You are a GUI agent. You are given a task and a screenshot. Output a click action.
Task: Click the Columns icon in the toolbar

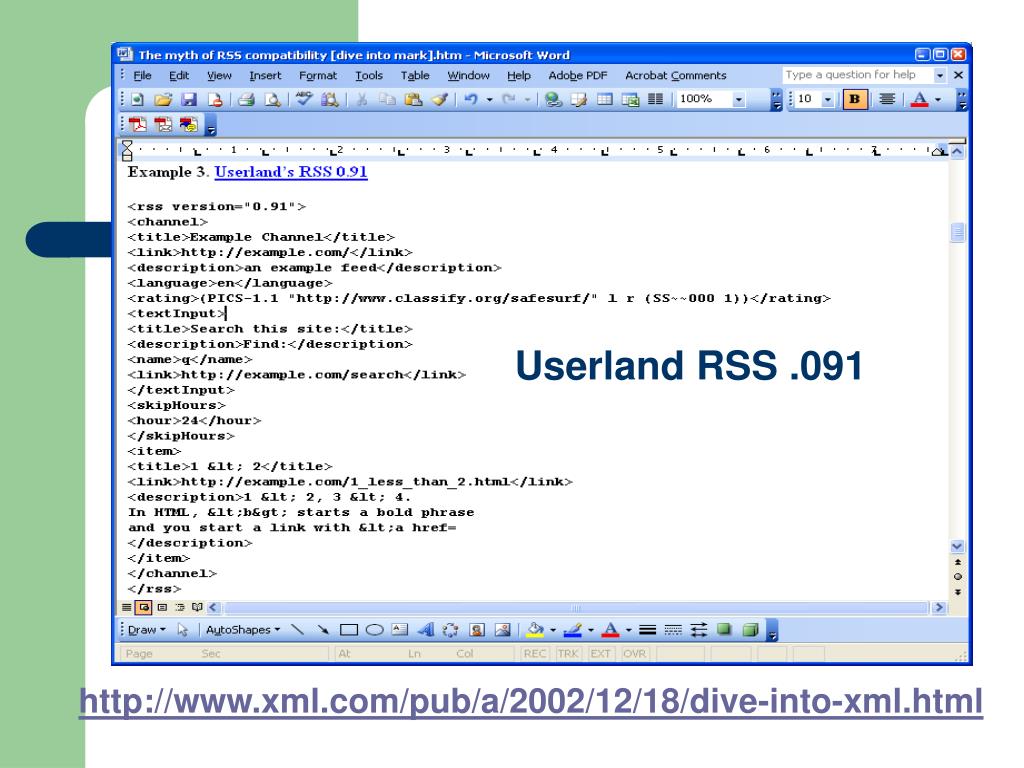click(655, 99)
